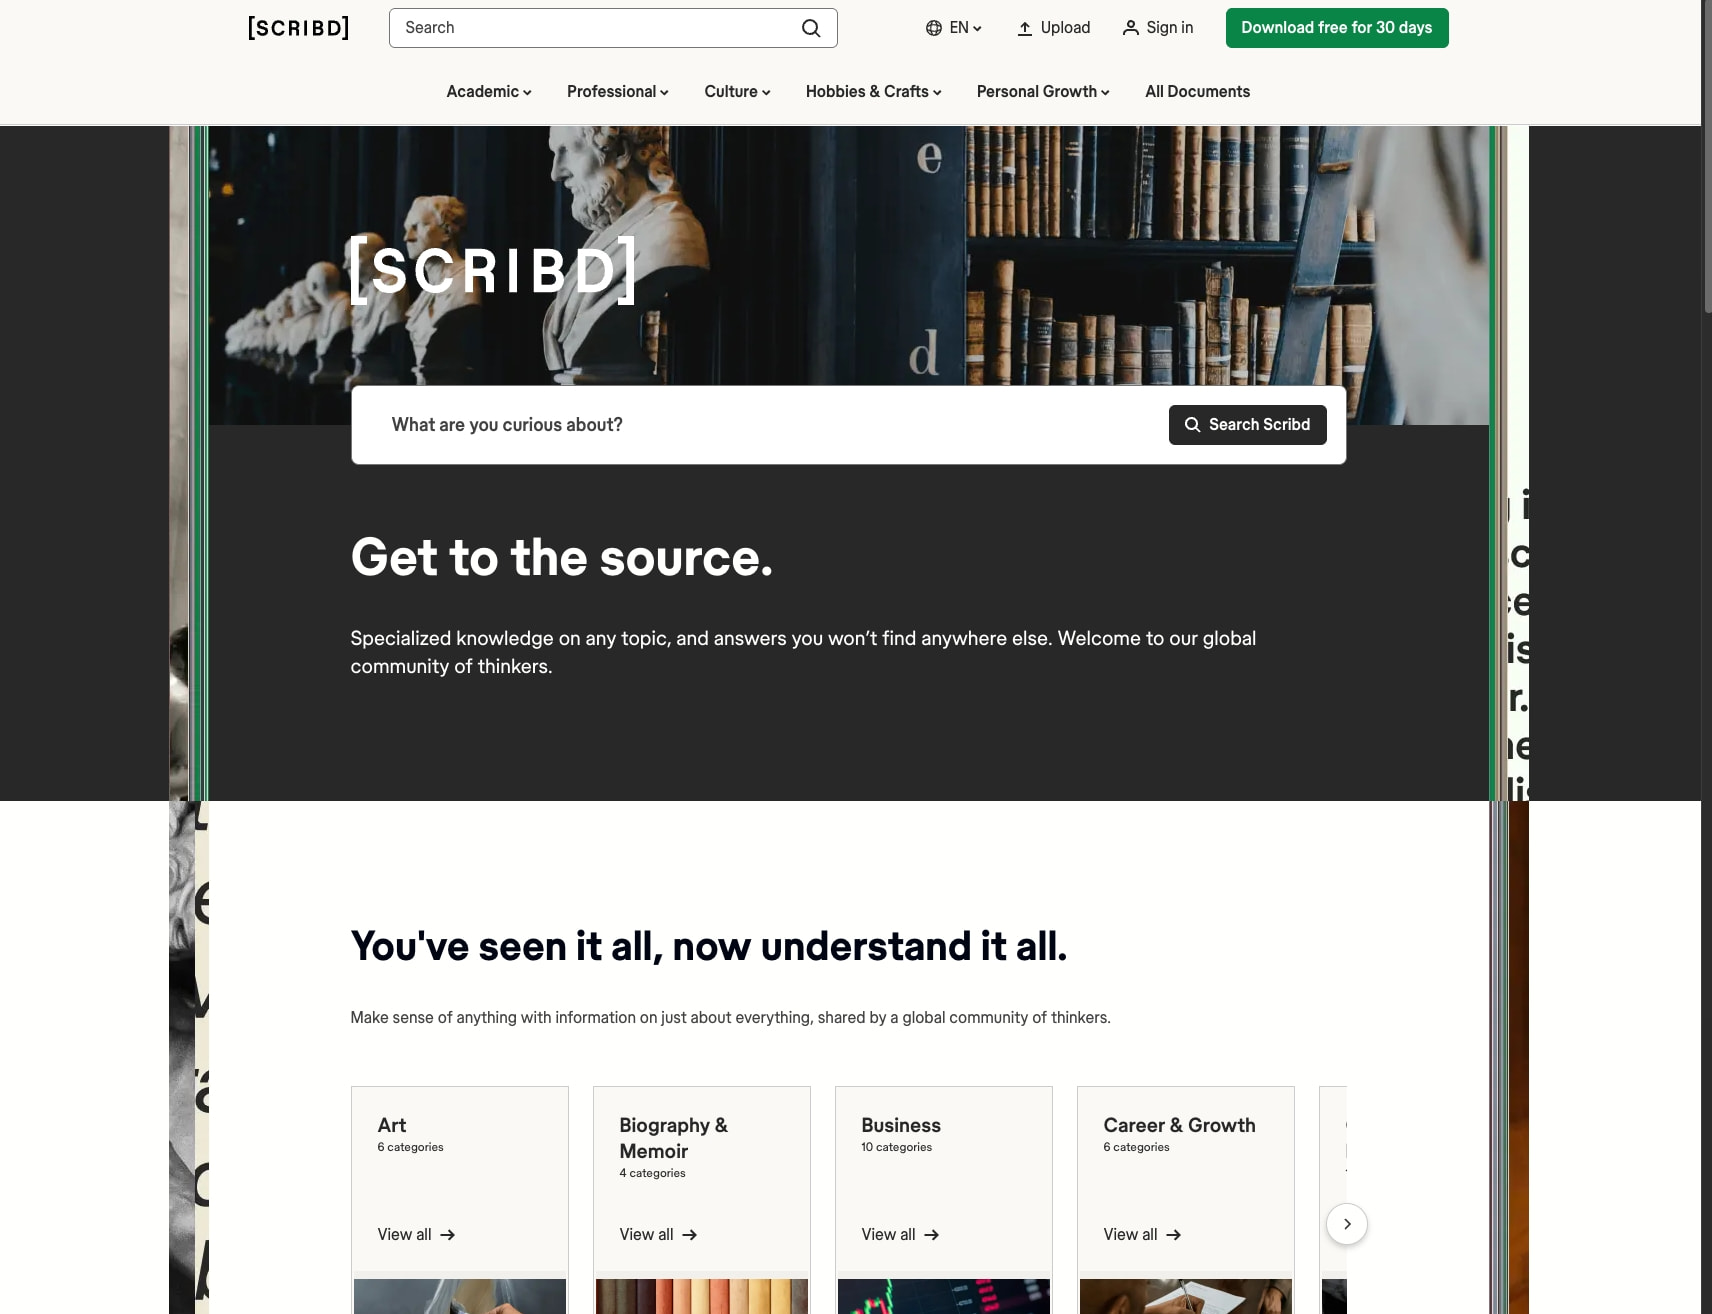Click the Career & Growth card title
Viewport: 1712px width, 1314px height.
(1179, 1125)
